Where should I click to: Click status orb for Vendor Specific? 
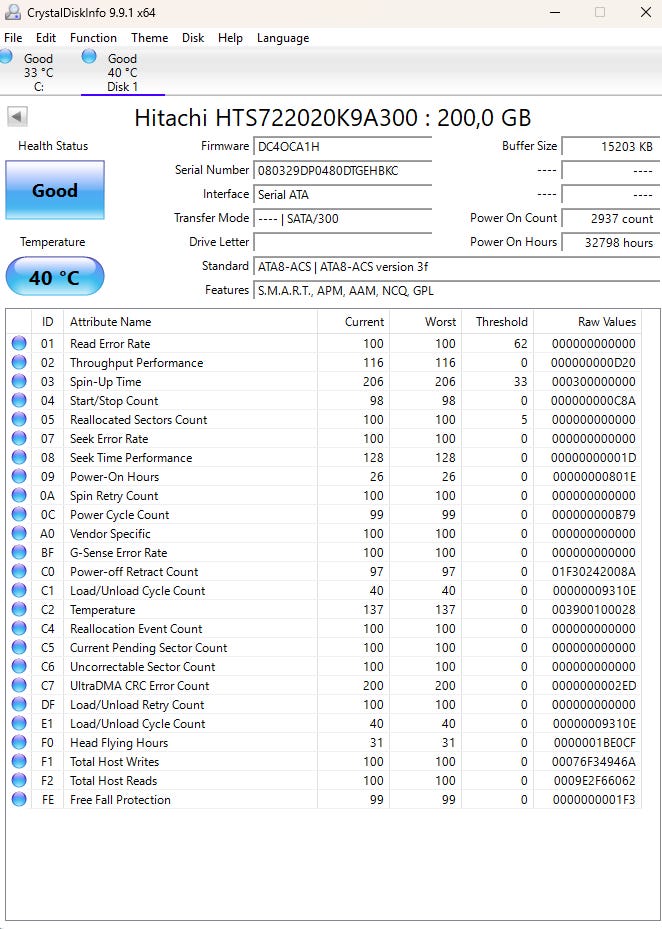point(19,533)
